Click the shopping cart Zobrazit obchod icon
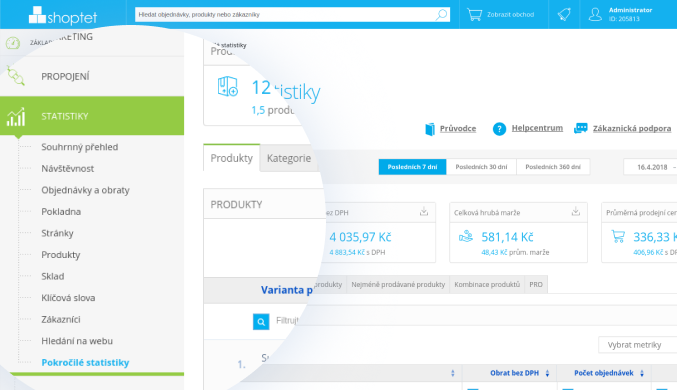Image resolution: width=677 pixels, height=390 pixels. tap(475, 15)
